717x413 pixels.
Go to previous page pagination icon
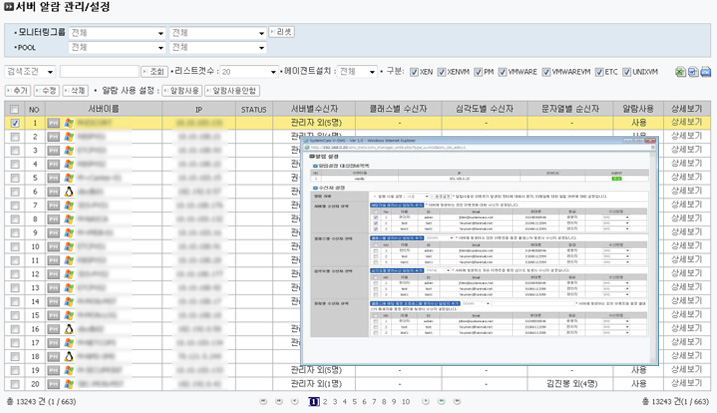coord(295,401)
